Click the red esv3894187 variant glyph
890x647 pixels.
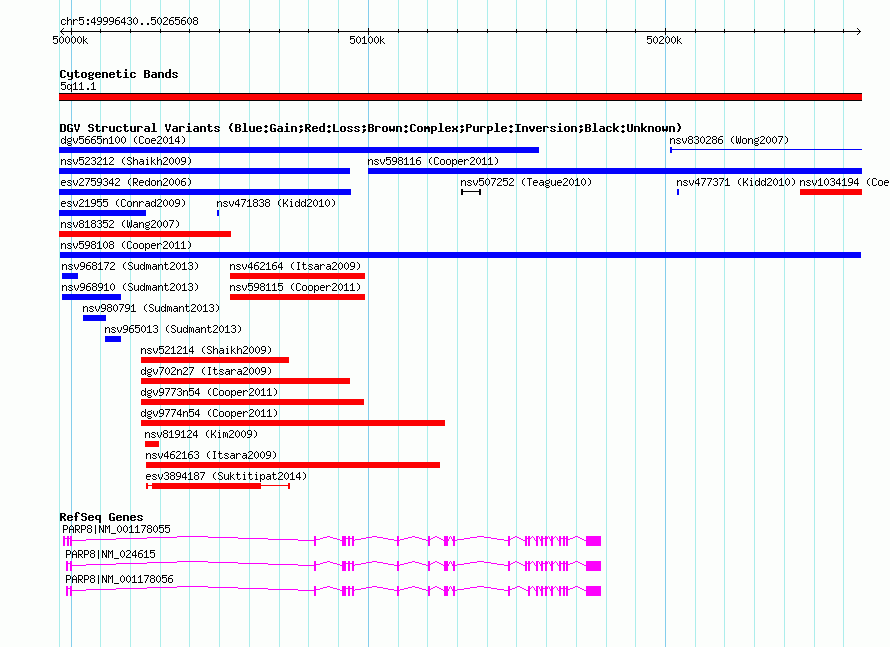pos(218,486)
